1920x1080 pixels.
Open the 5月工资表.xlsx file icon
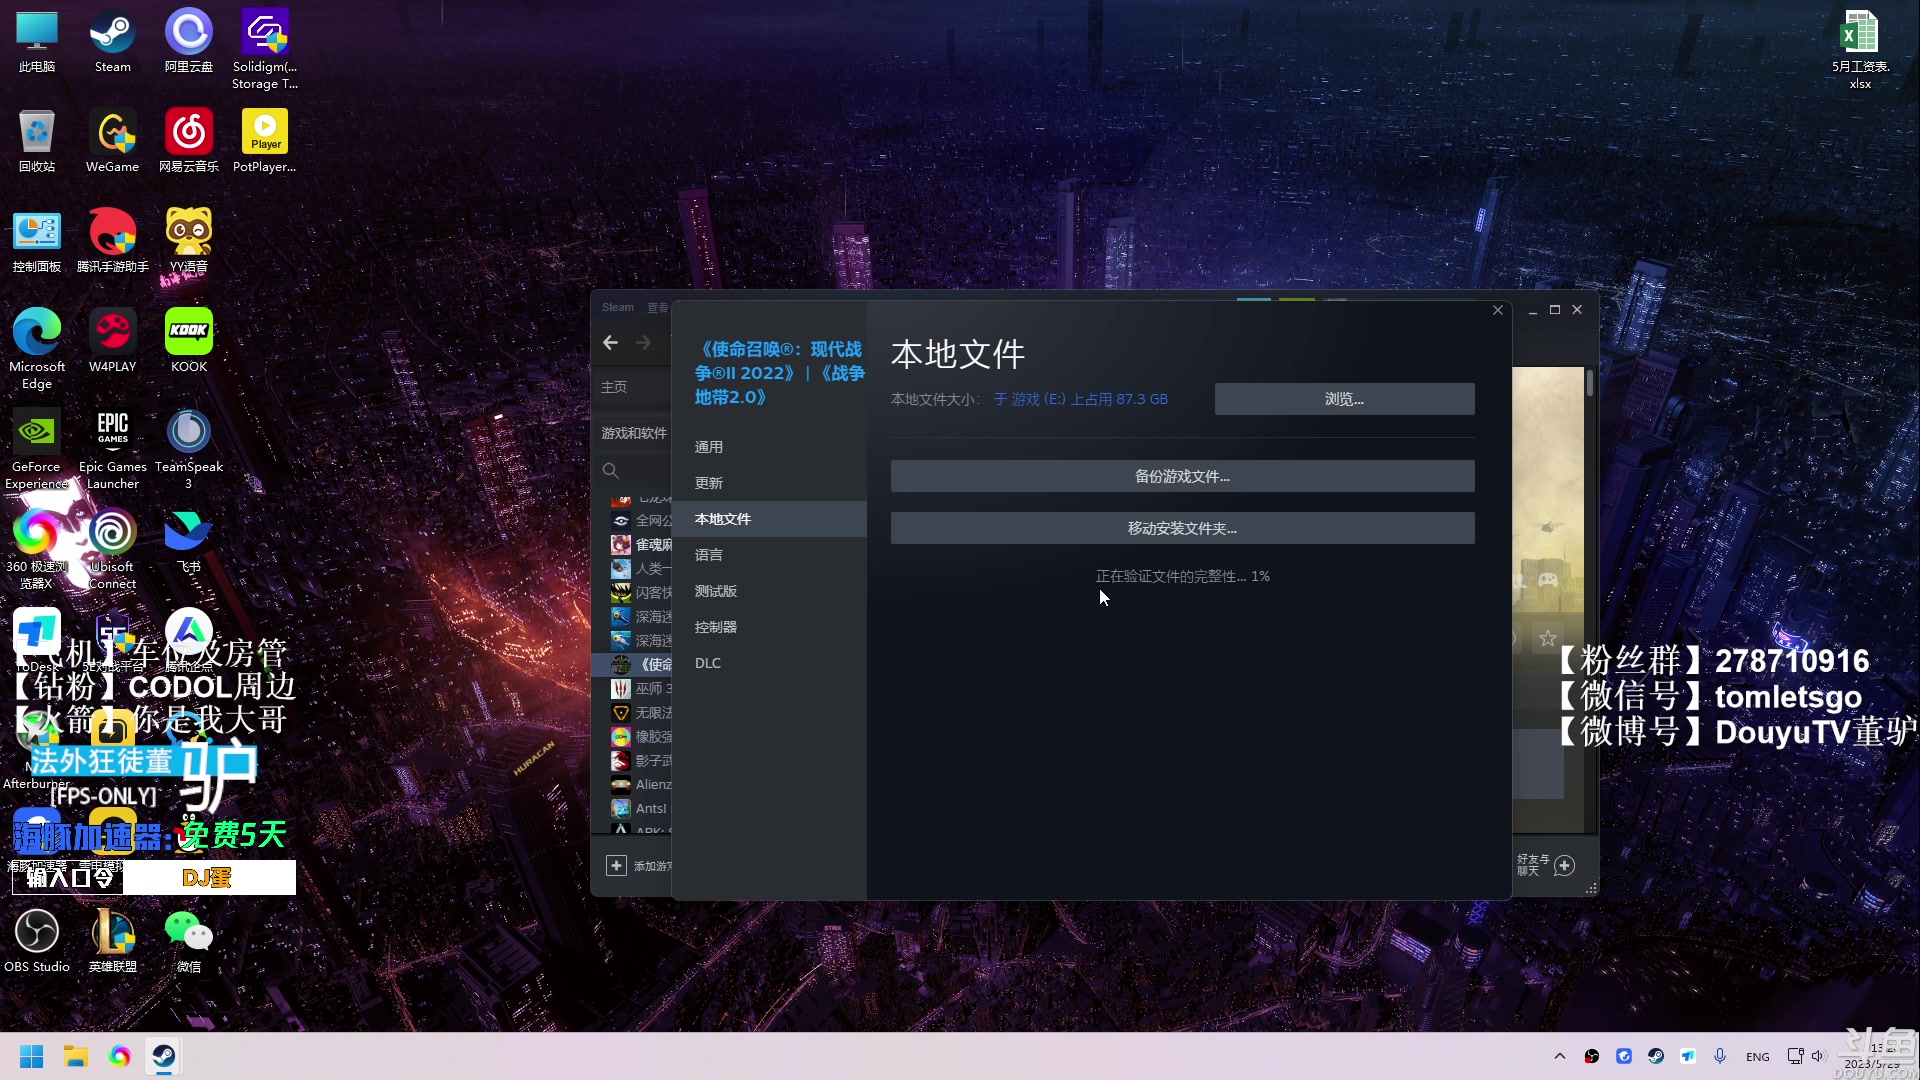(x=1860, y=50)
